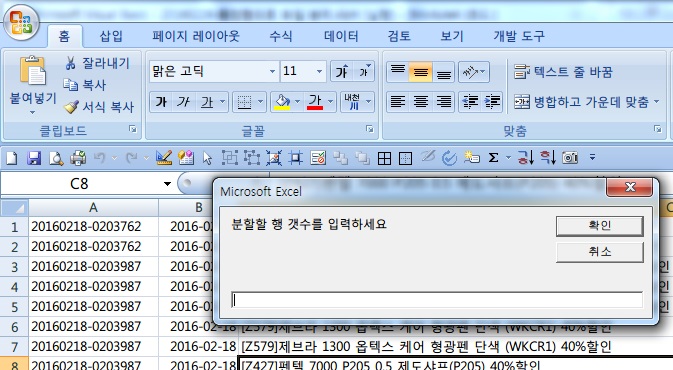This screenshot has height=370, width=673.
Task: Open the 보기 (View) tab
Action: tap(452, 36)
